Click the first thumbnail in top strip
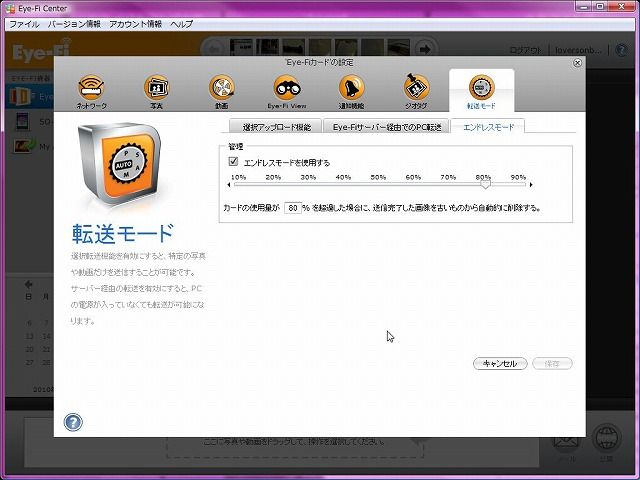Viewport: 640px width, 480px height. [x=241, y=47]
